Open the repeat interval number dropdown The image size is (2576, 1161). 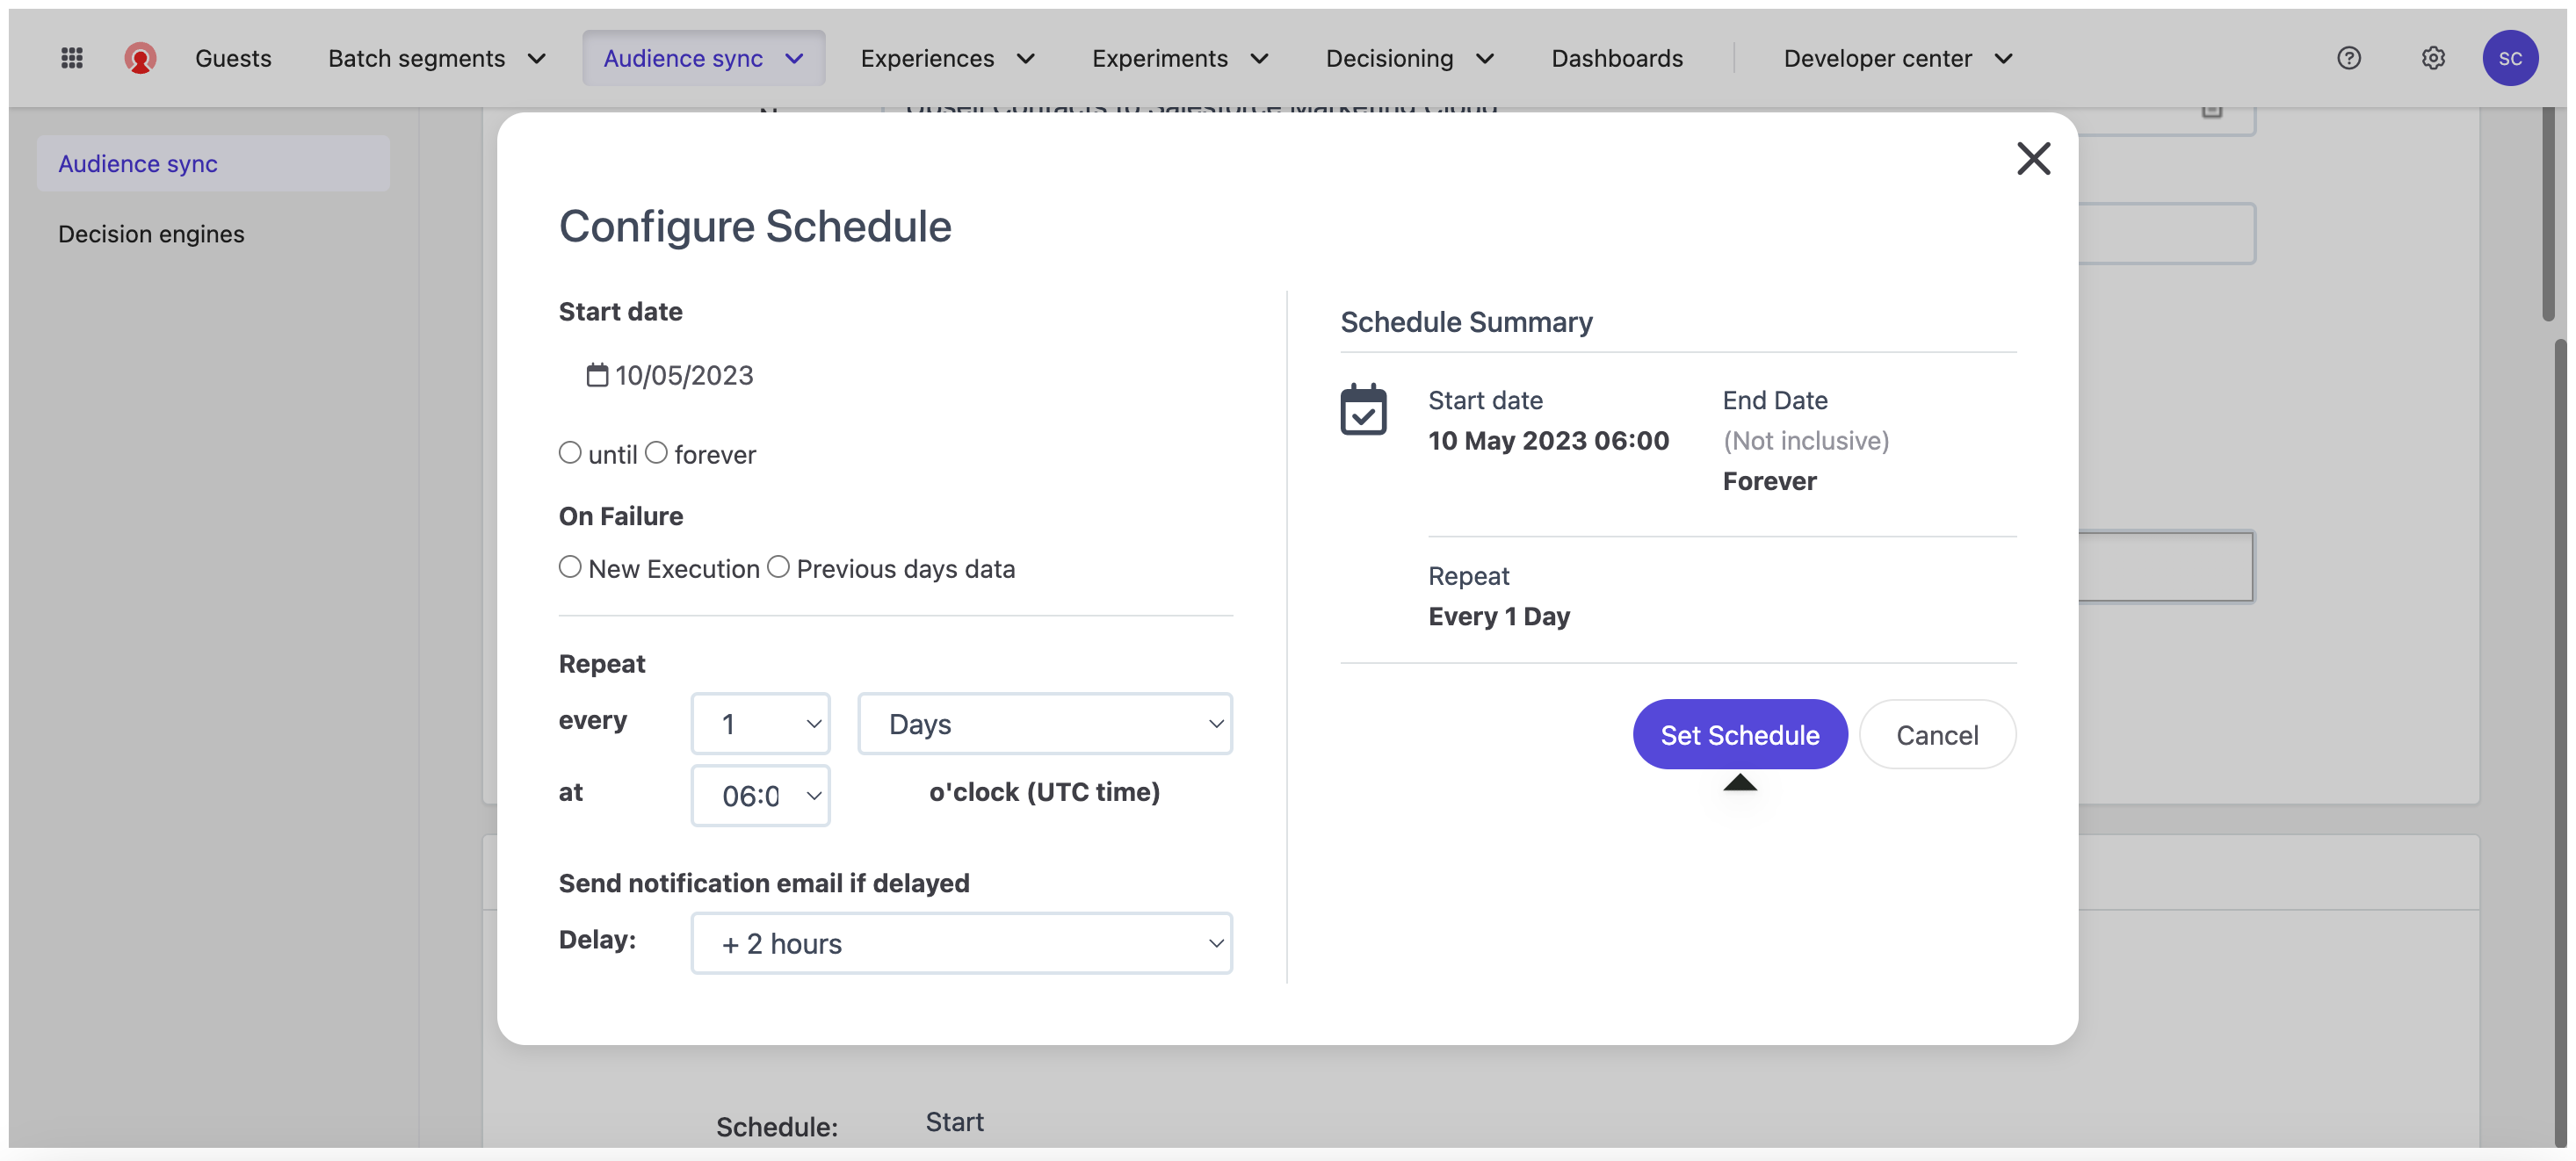(760, 723)
